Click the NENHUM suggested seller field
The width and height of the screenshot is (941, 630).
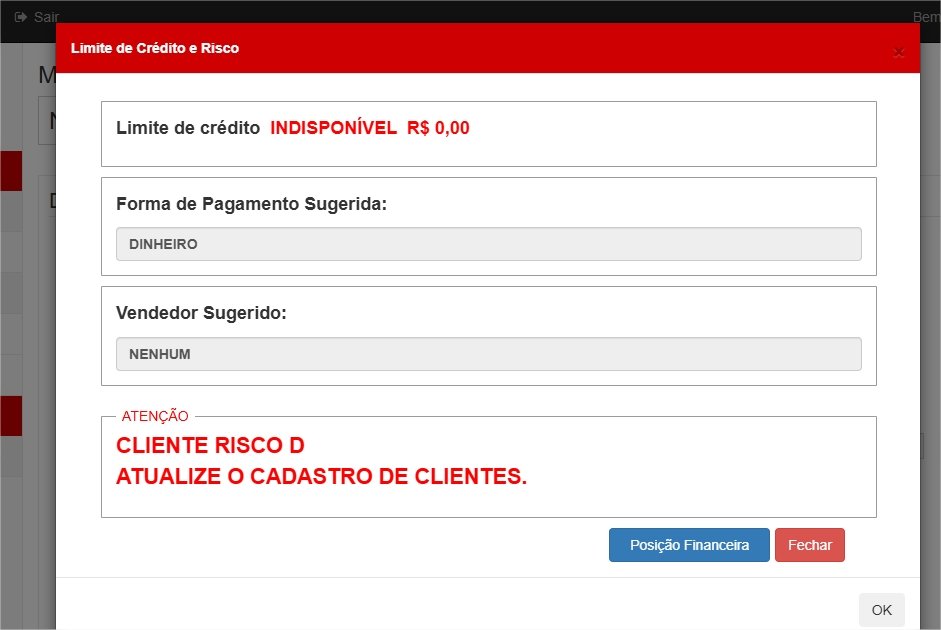coord(489,354)
